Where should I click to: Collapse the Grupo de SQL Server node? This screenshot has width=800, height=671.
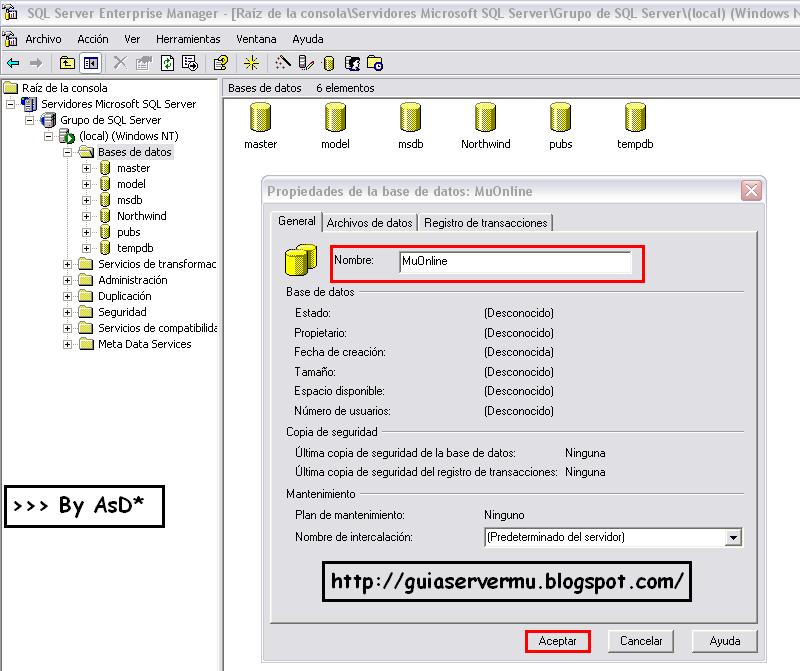pos(30,120)
